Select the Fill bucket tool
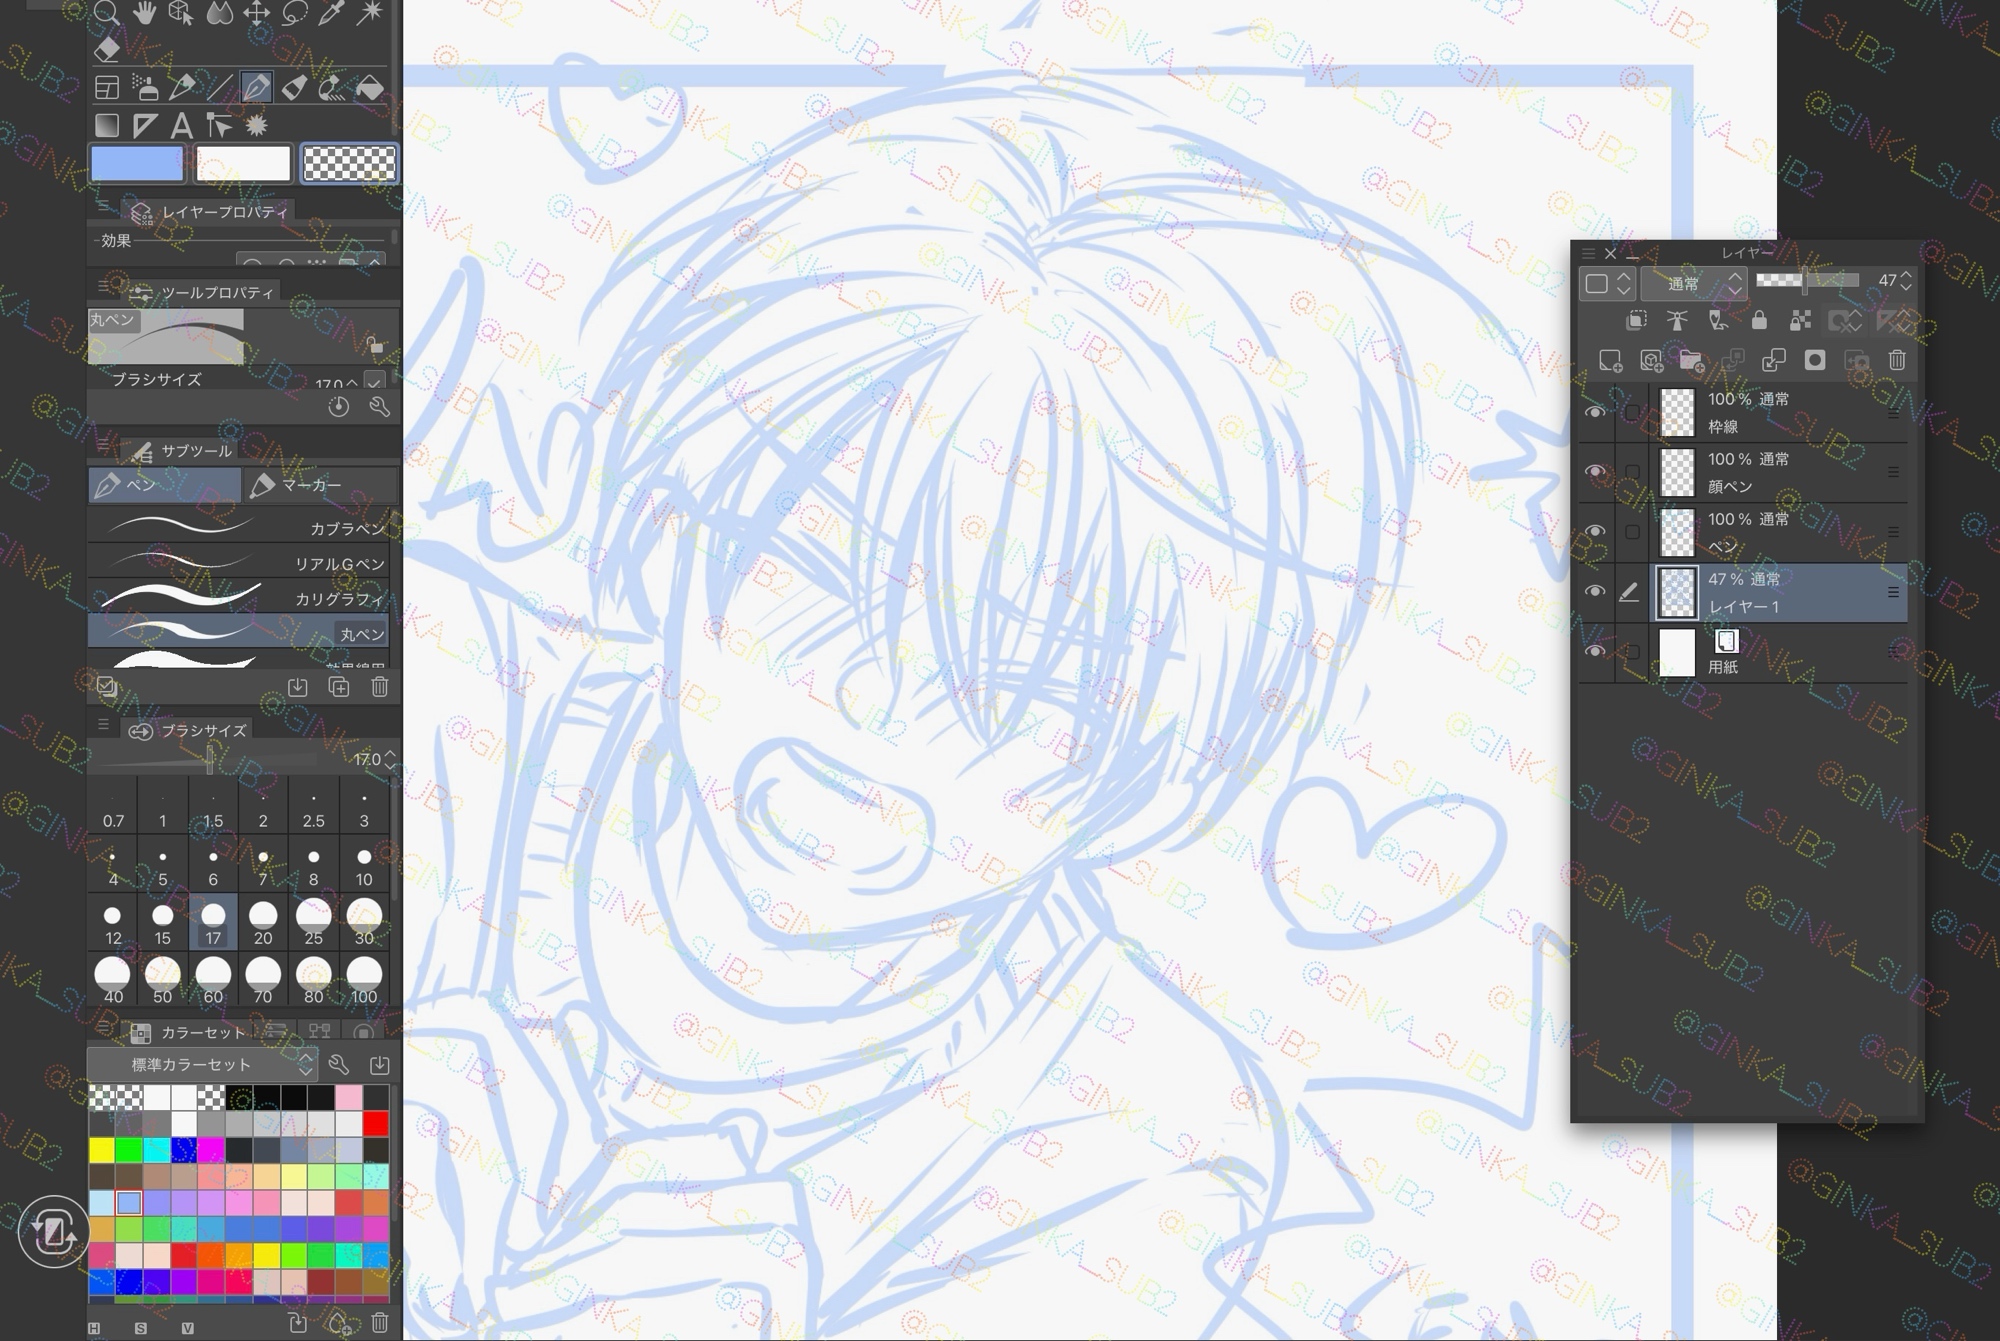2000x1341 pixels. (369, 88)
